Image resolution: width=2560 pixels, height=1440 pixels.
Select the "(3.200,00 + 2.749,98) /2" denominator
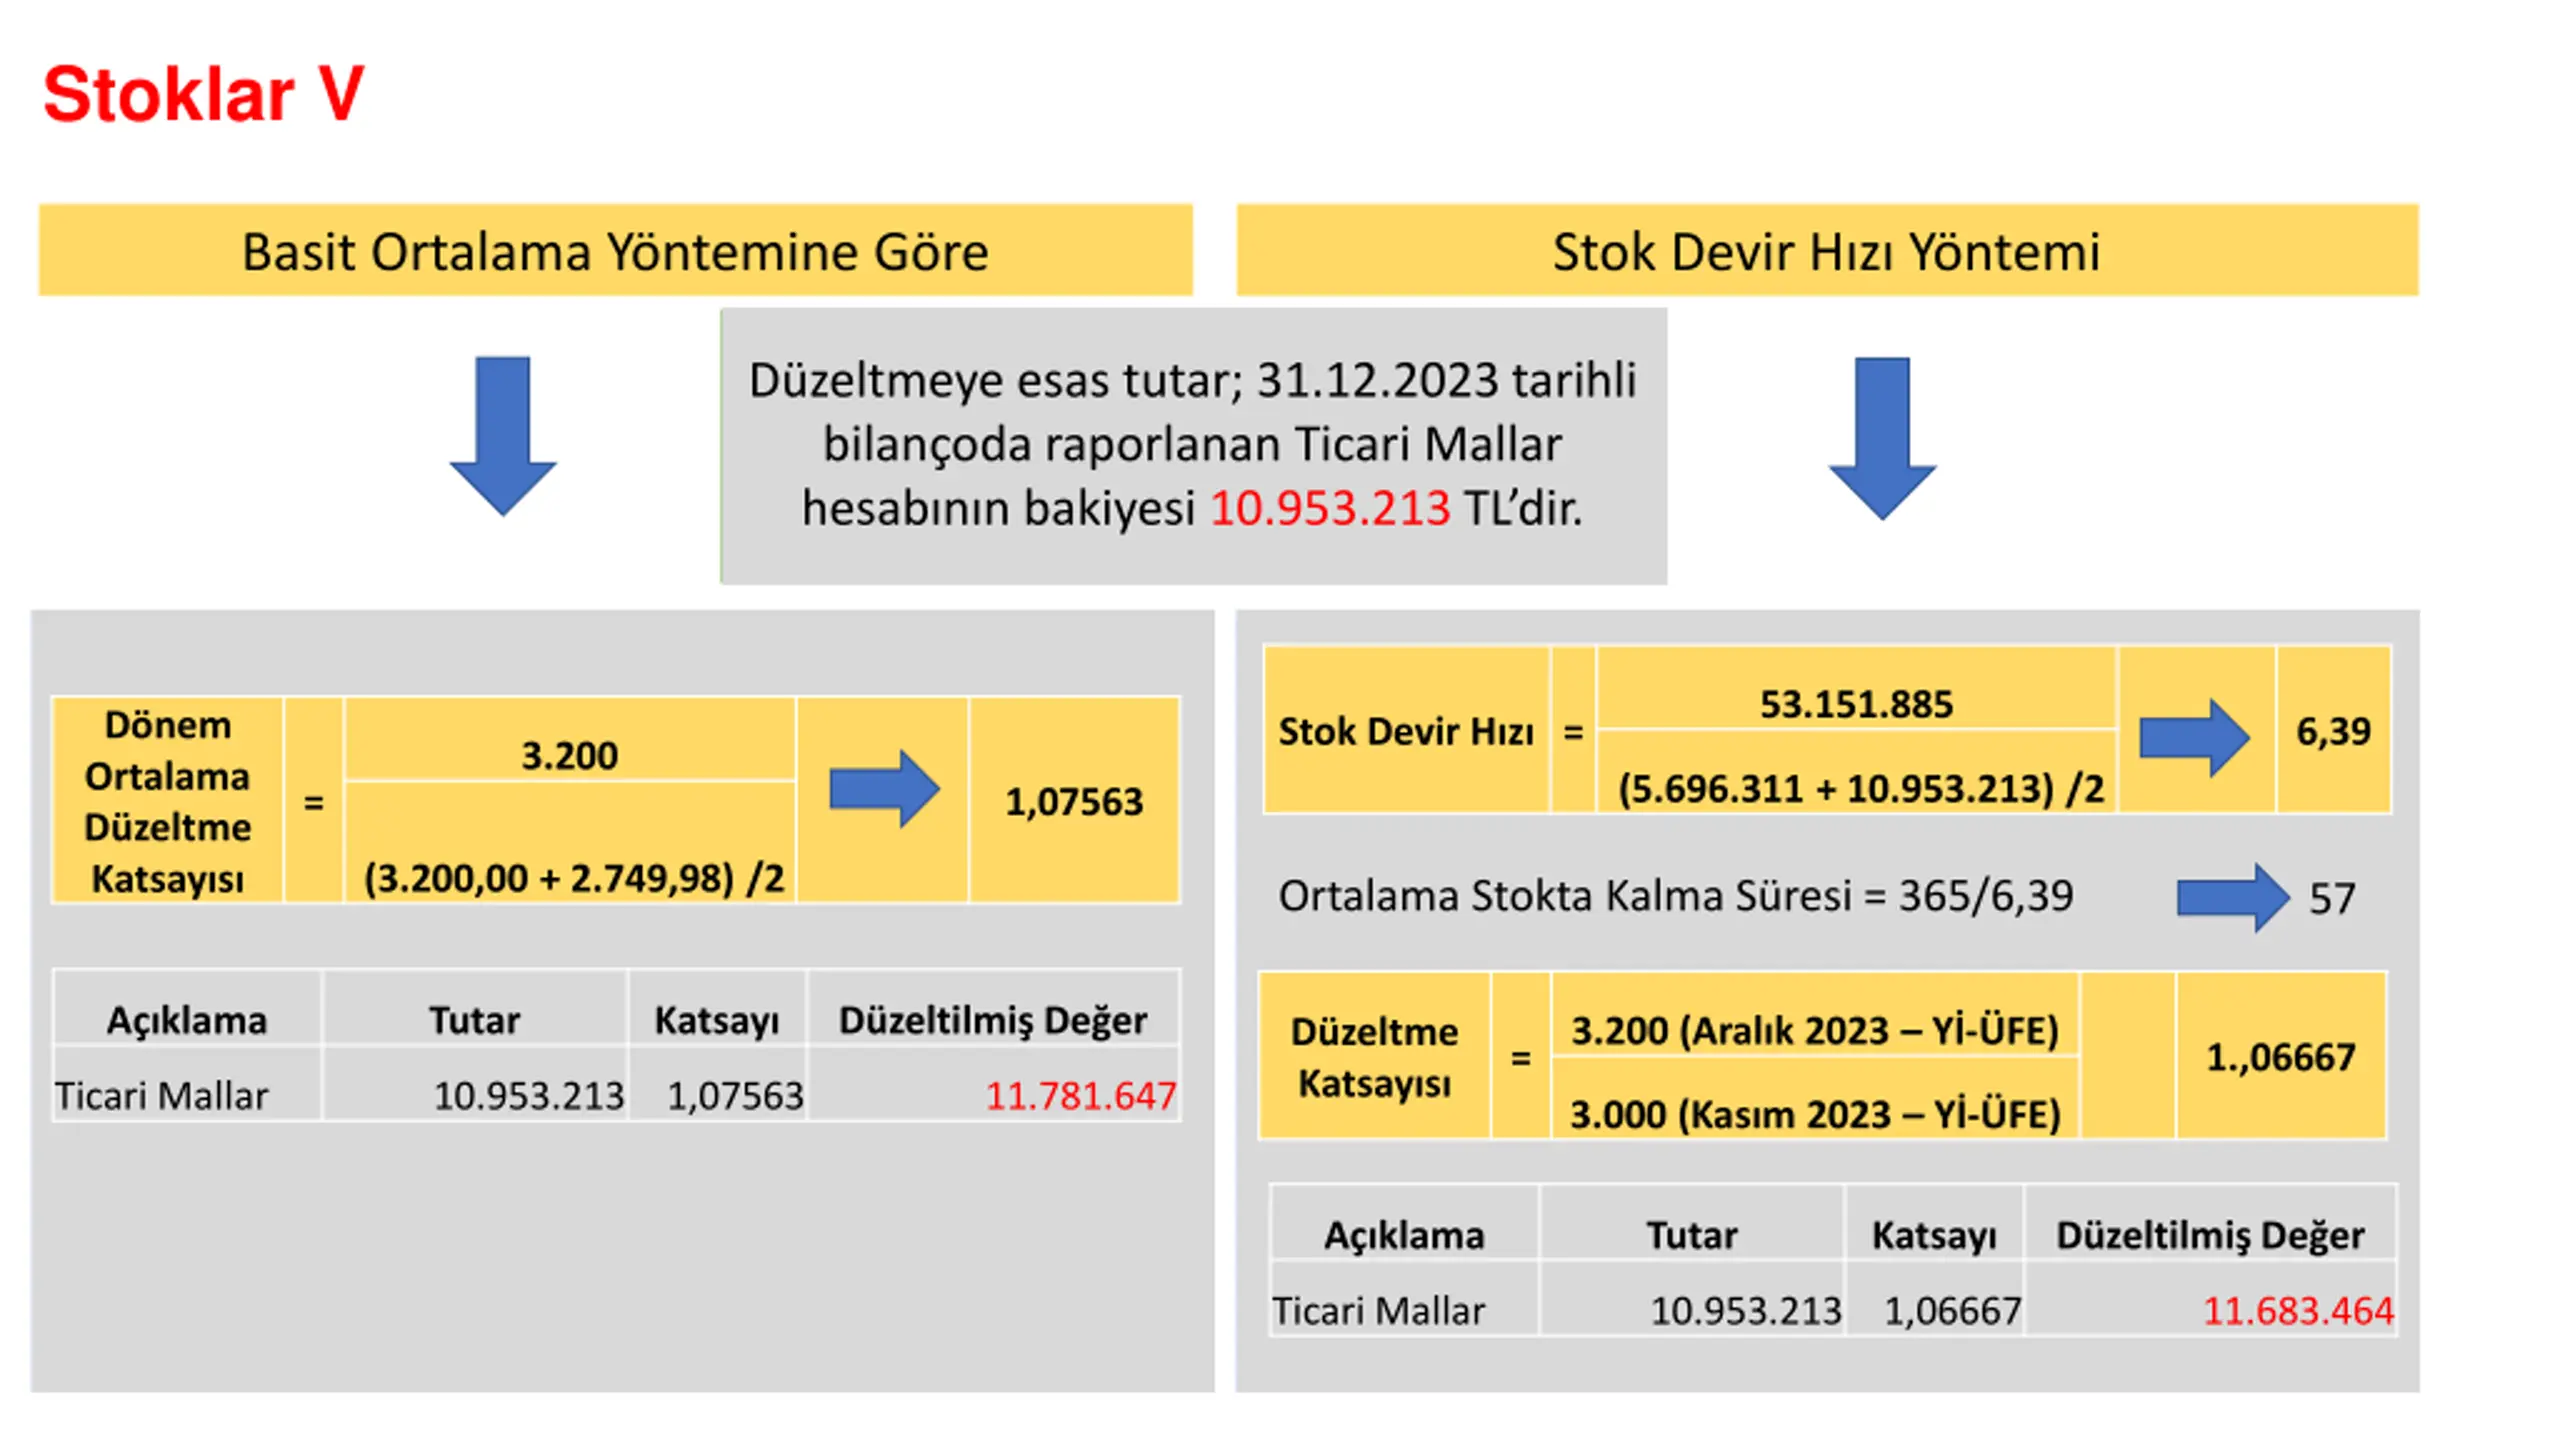tap(573, 878)
